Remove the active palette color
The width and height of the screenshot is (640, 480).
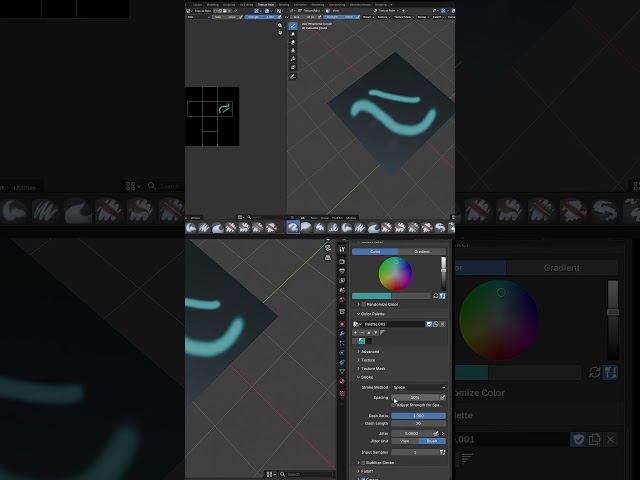point(362,333)
